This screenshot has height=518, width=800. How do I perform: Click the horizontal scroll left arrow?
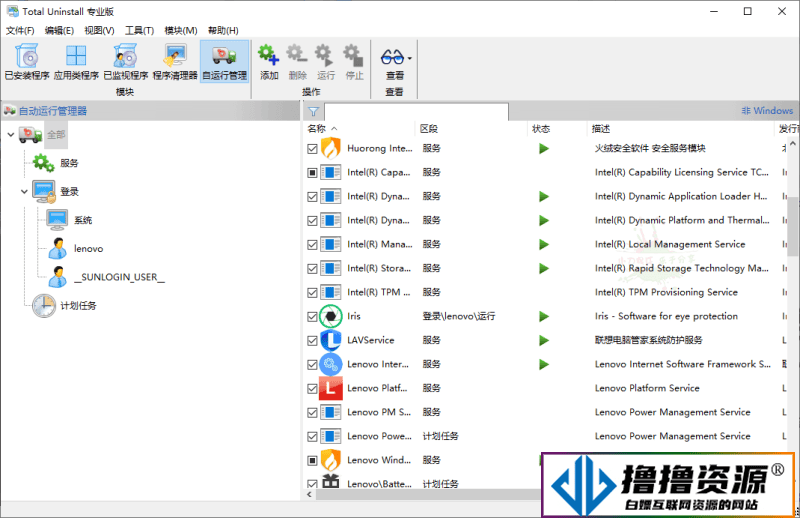309,495
